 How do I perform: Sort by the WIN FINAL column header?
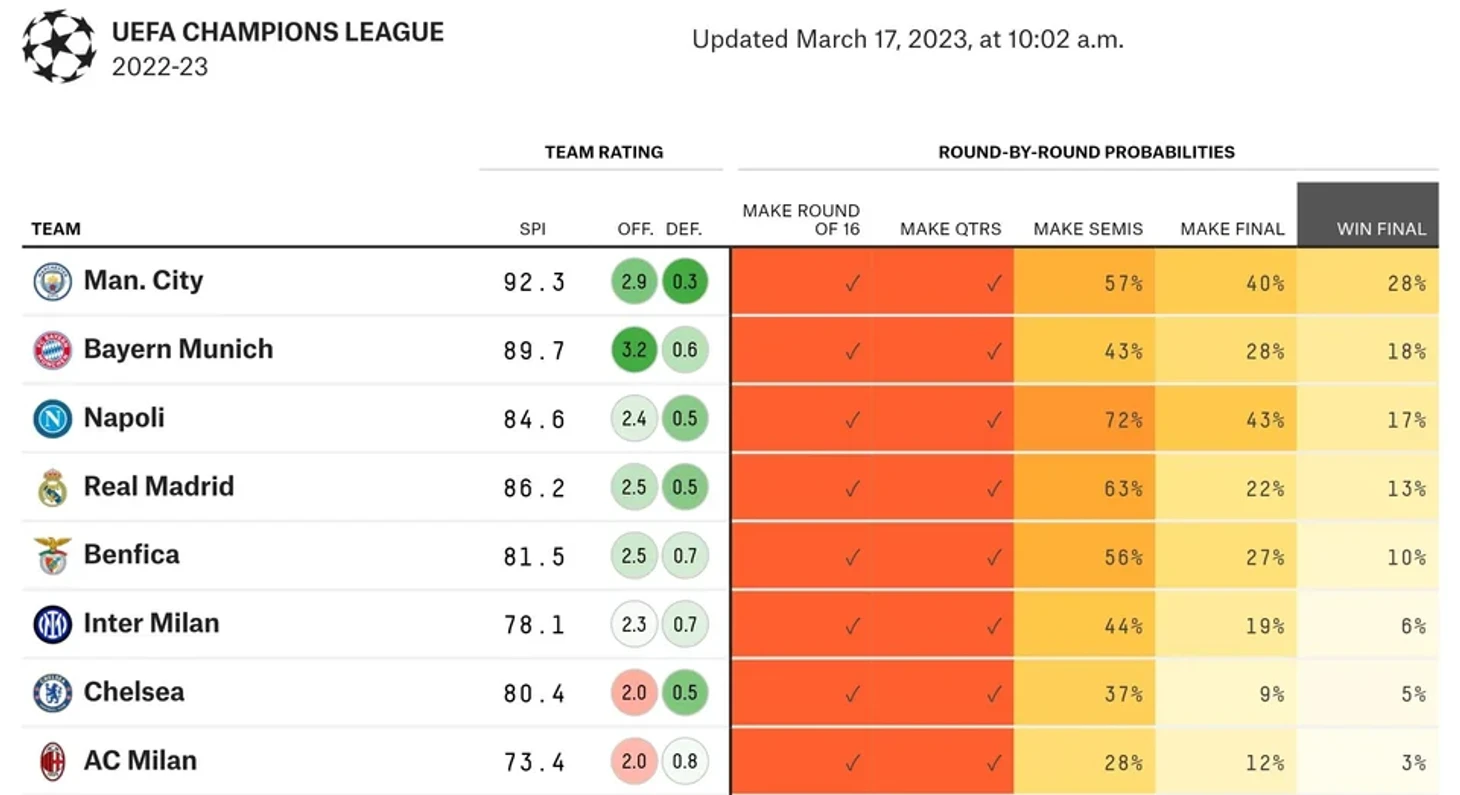pos(1381,229)
